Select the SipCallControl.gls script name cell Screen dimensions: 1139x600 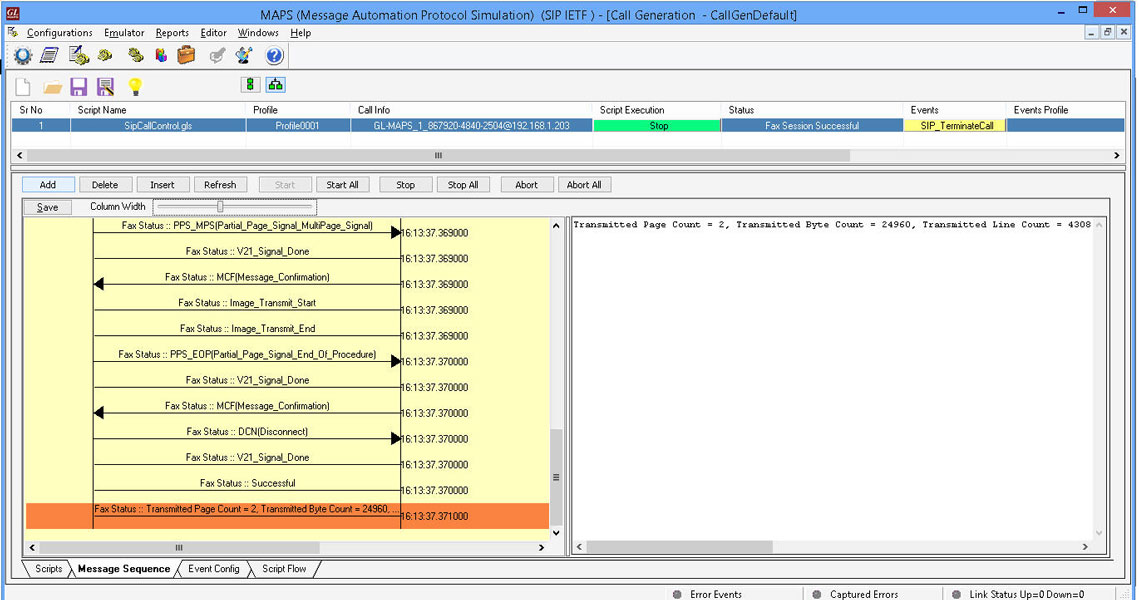pos(158,126)
